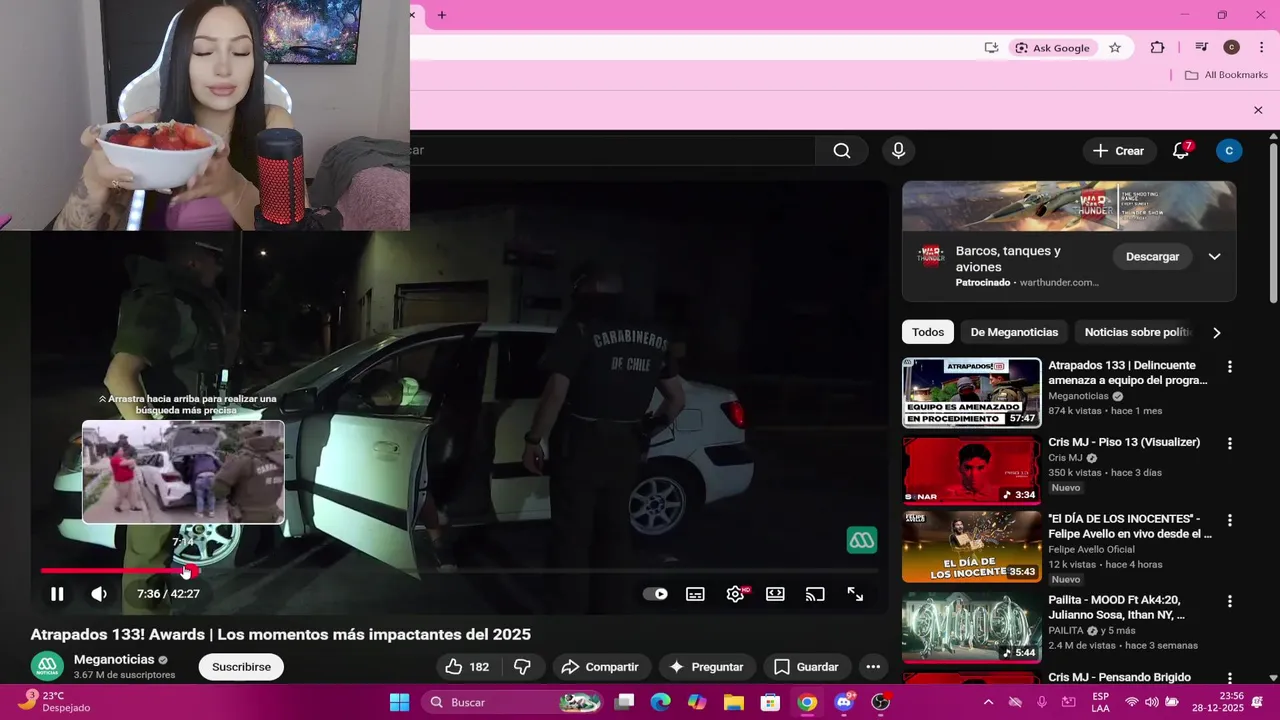Screen dimensions: 1280x720
Task: Dislike the video with thumbs down
Action: 522,667
